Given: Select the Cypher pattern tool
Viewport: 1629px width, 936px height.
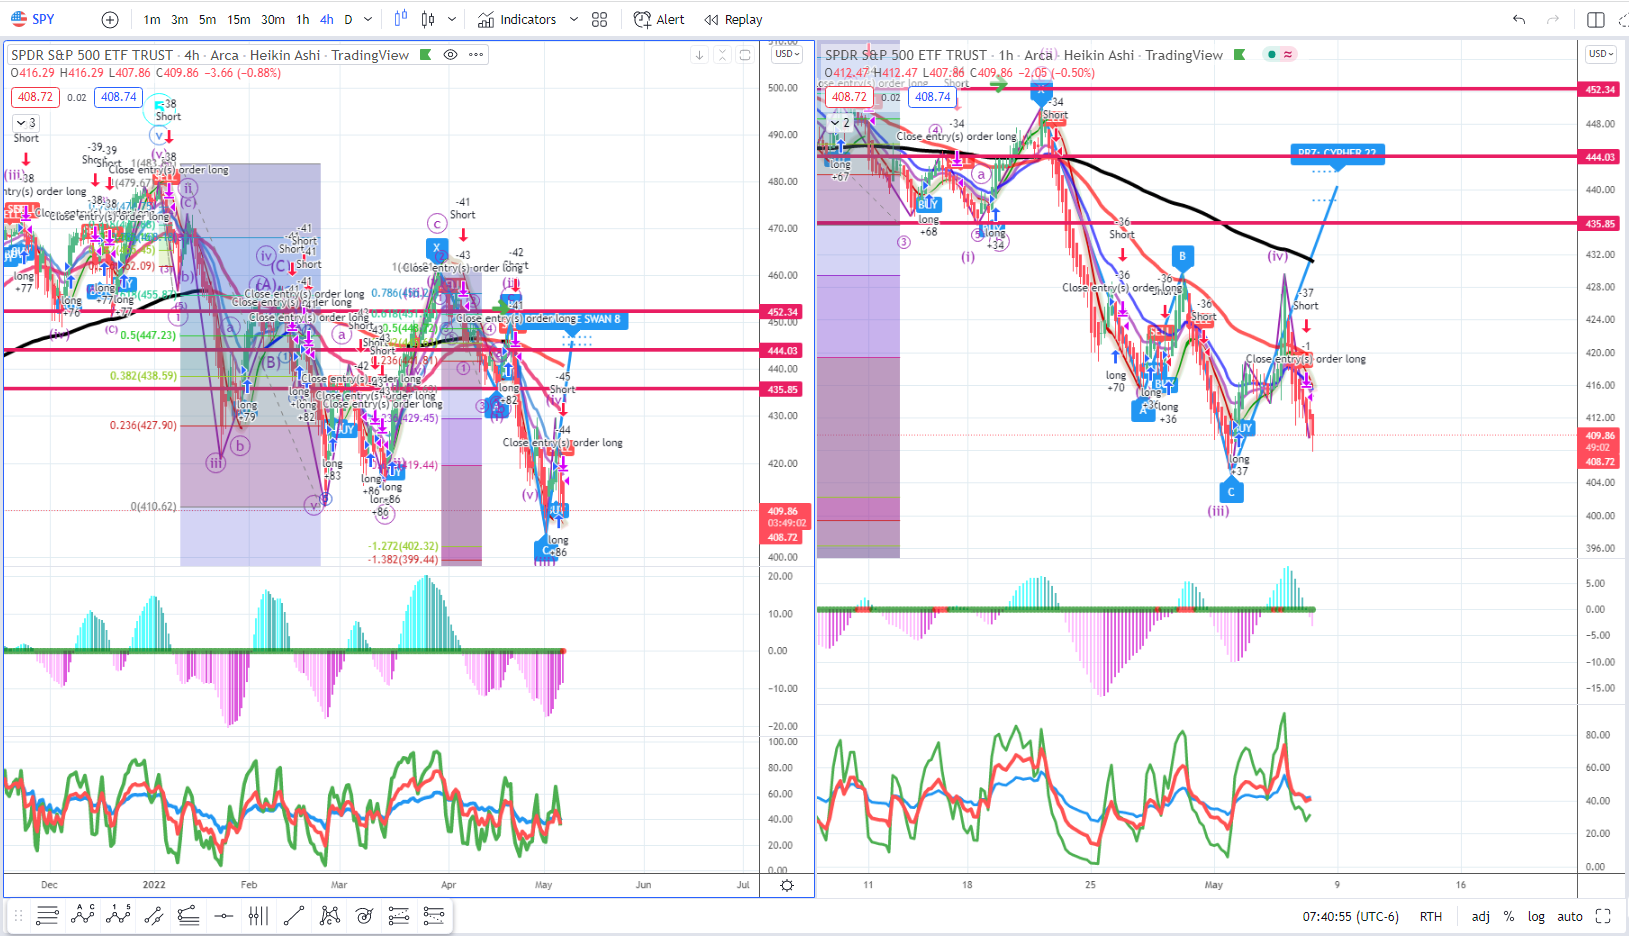Looking at the screenshot, I should [x=329, y=915].
